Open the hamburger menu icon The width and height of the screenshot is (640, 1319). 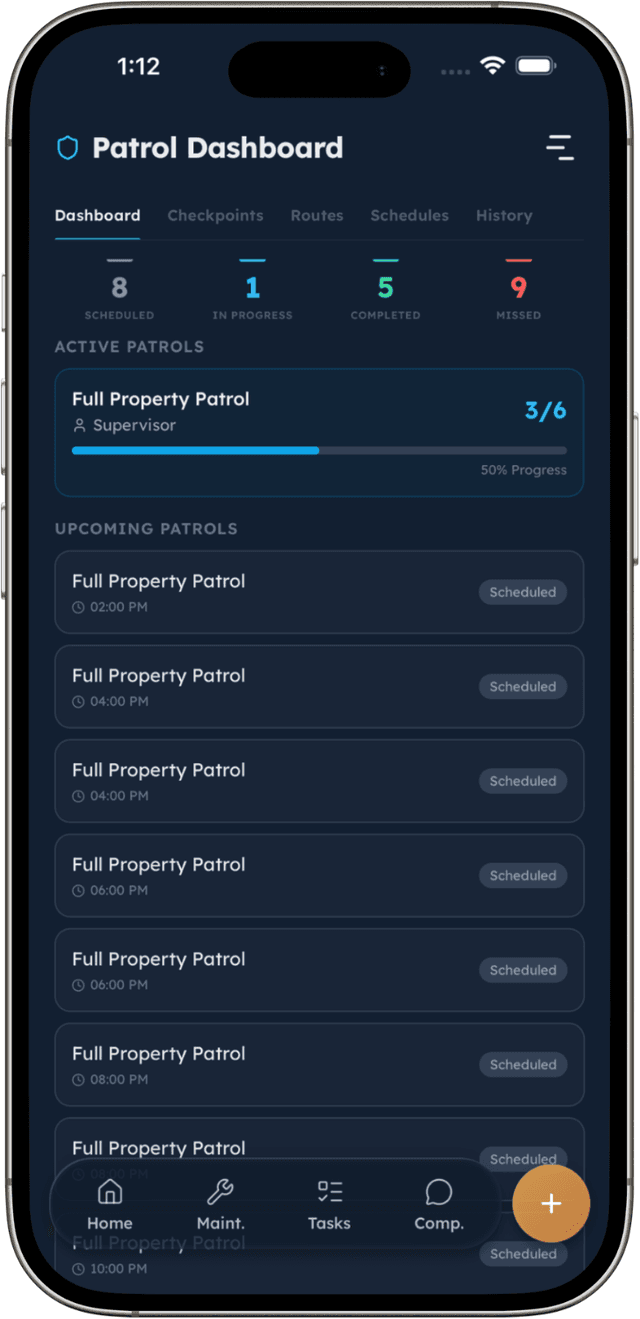560,148
